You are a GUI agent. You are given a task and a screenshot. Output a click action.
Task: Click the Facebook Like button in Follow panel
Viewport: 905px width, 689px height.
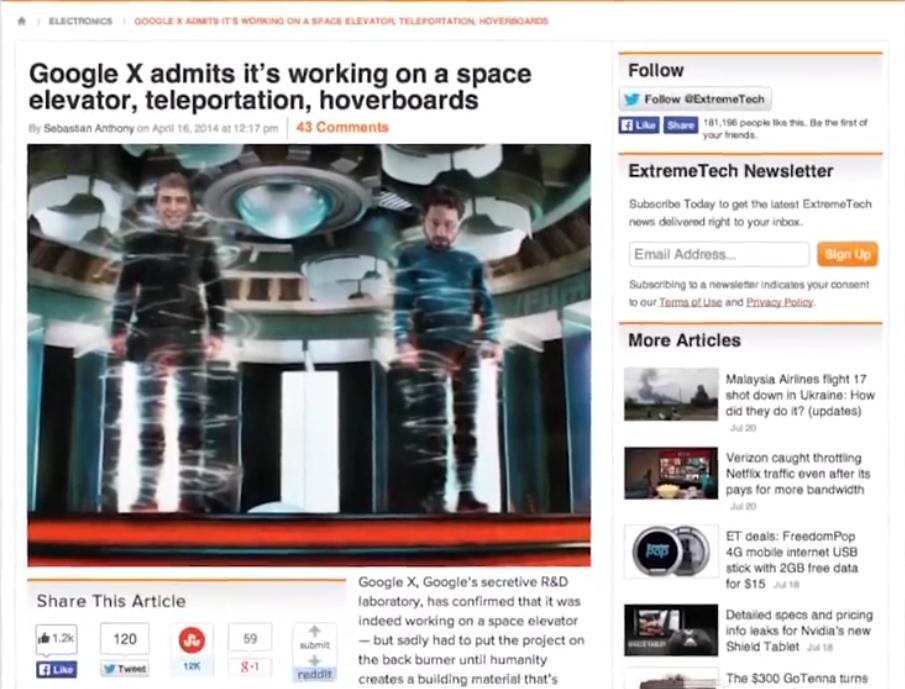[x=639, y=125]
